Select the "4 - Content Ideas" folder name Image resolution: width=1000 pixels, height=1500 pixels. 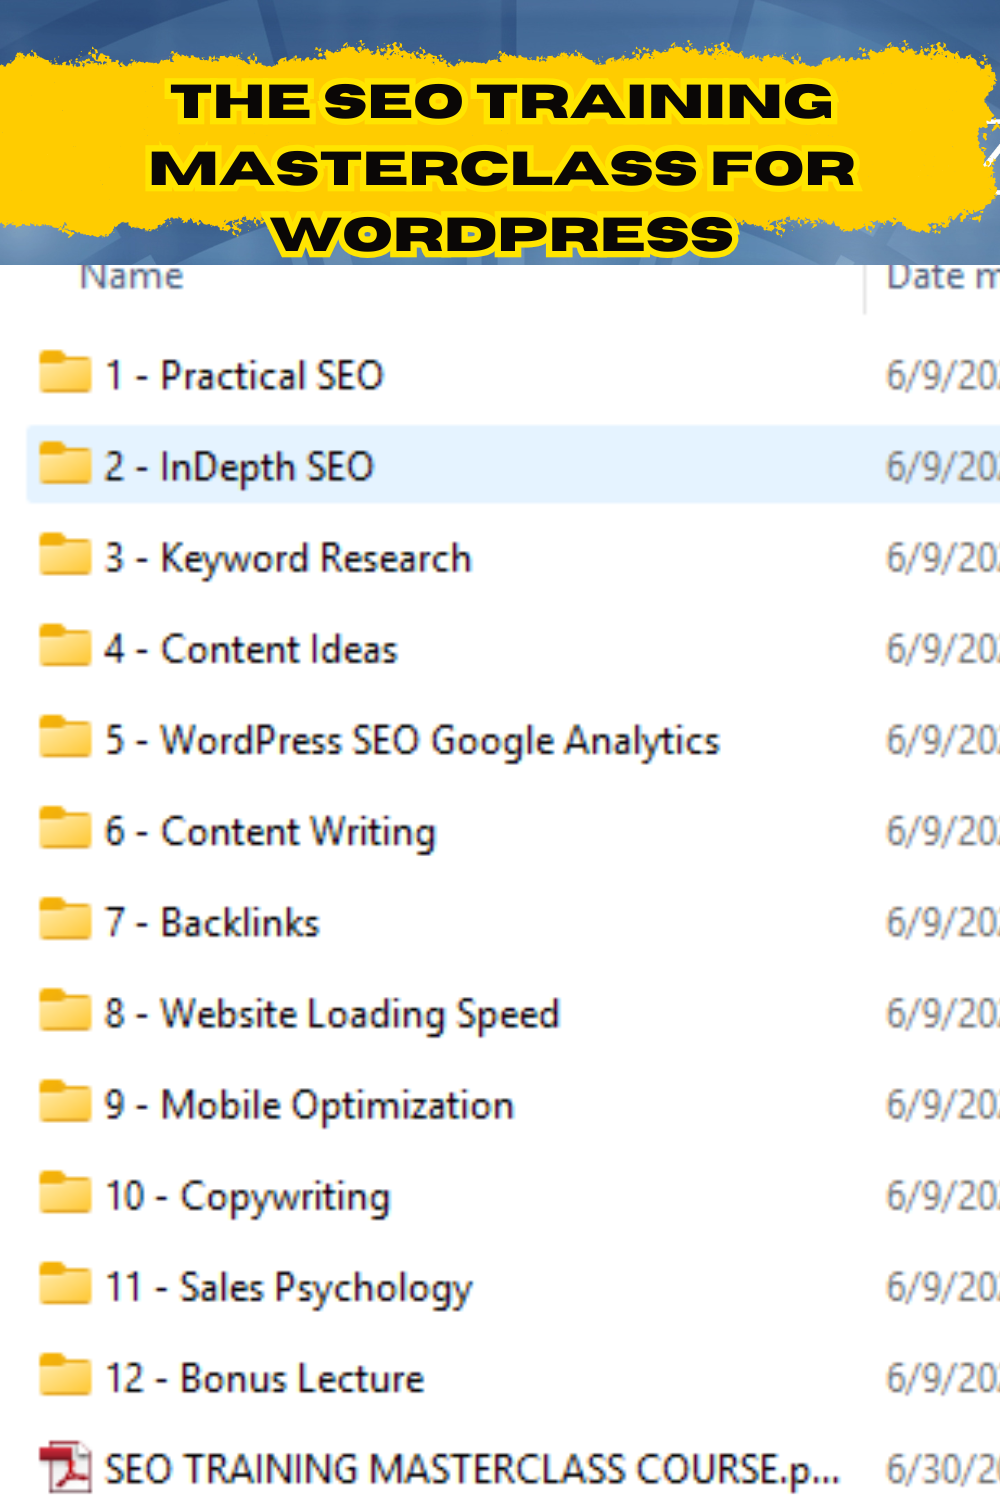tap(251, 650)
